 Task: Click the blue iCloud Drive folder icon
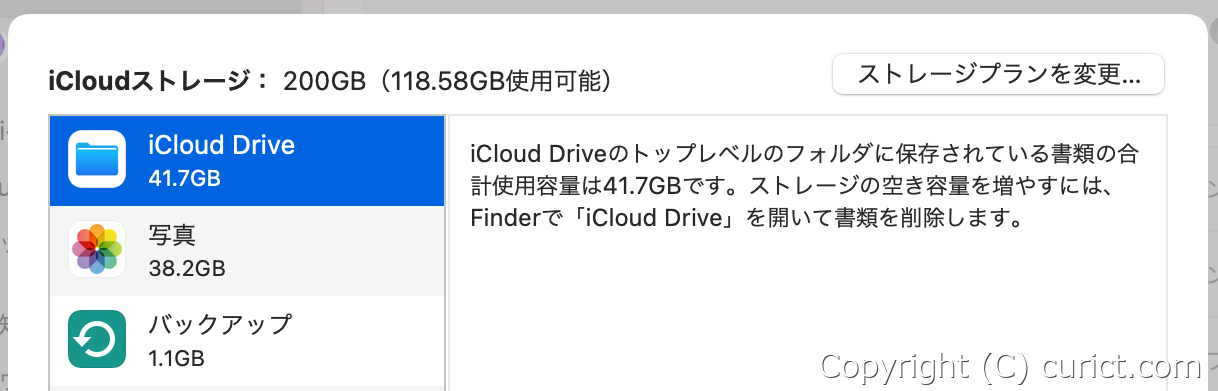pos(97,160)
